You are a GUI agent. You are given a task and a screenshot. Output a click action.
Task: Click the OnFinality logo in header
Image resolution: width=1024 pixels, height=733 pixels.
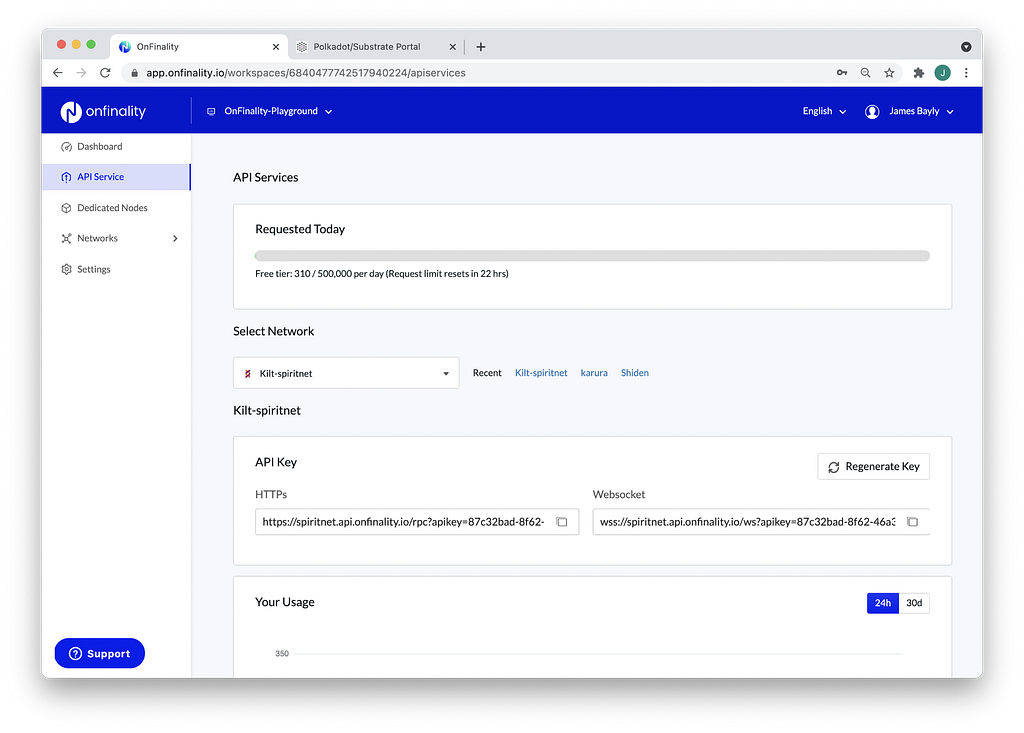[x=103, y=111]
